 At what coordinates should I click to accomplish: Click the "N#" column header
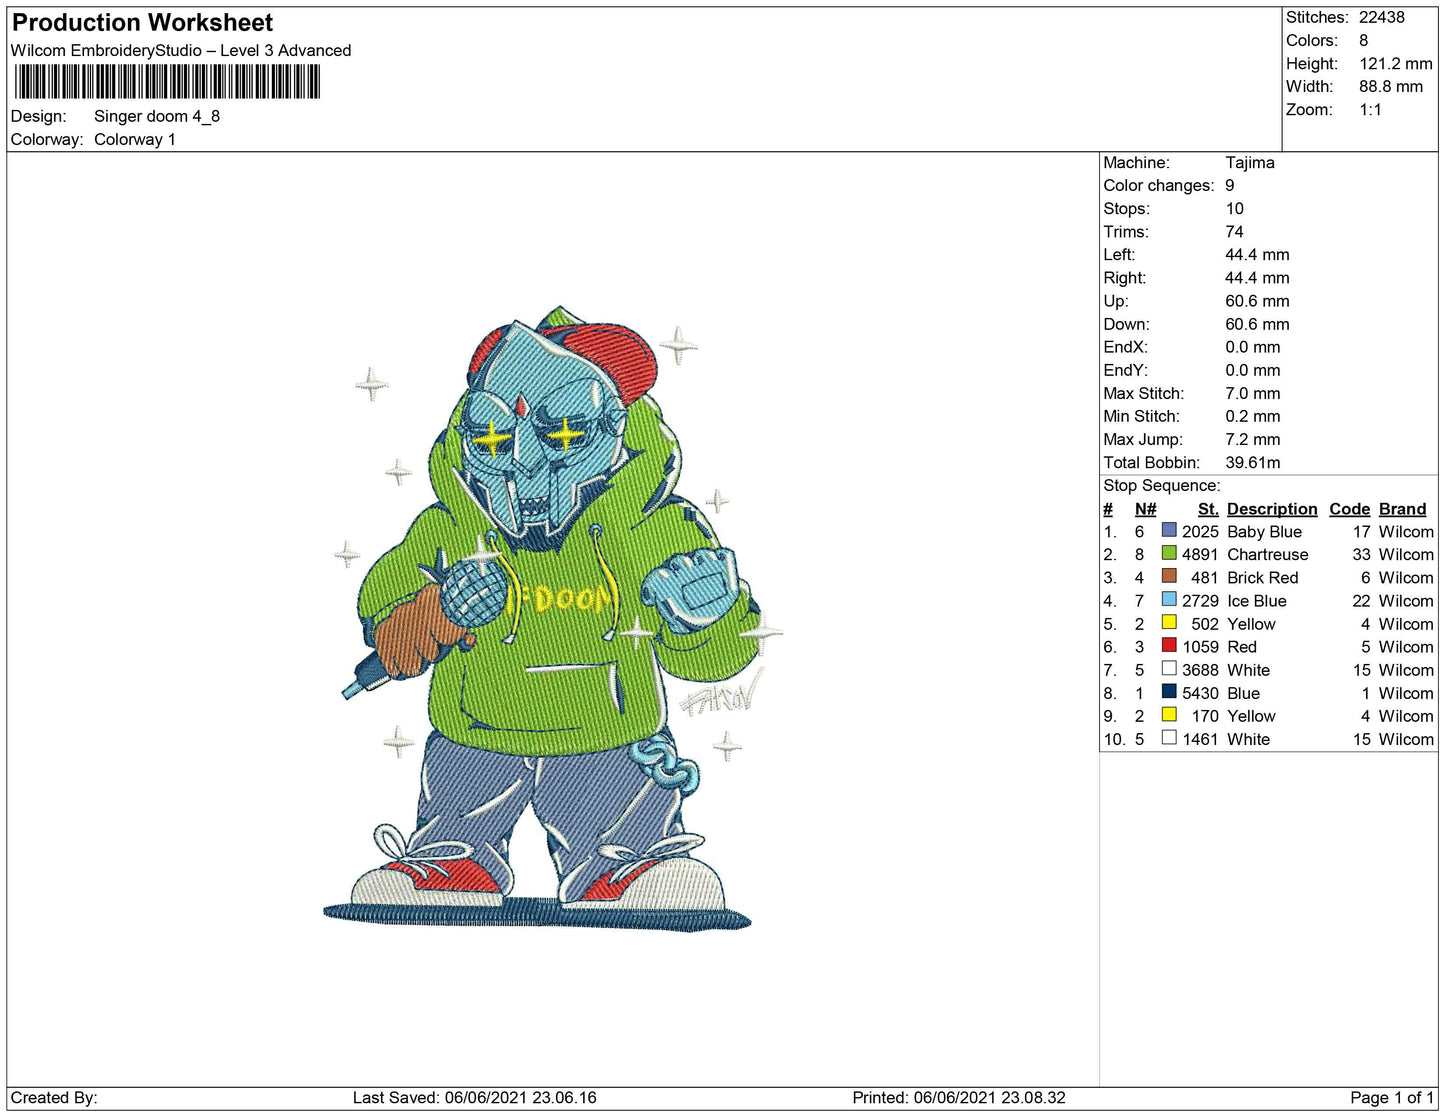coord(1146,508)
